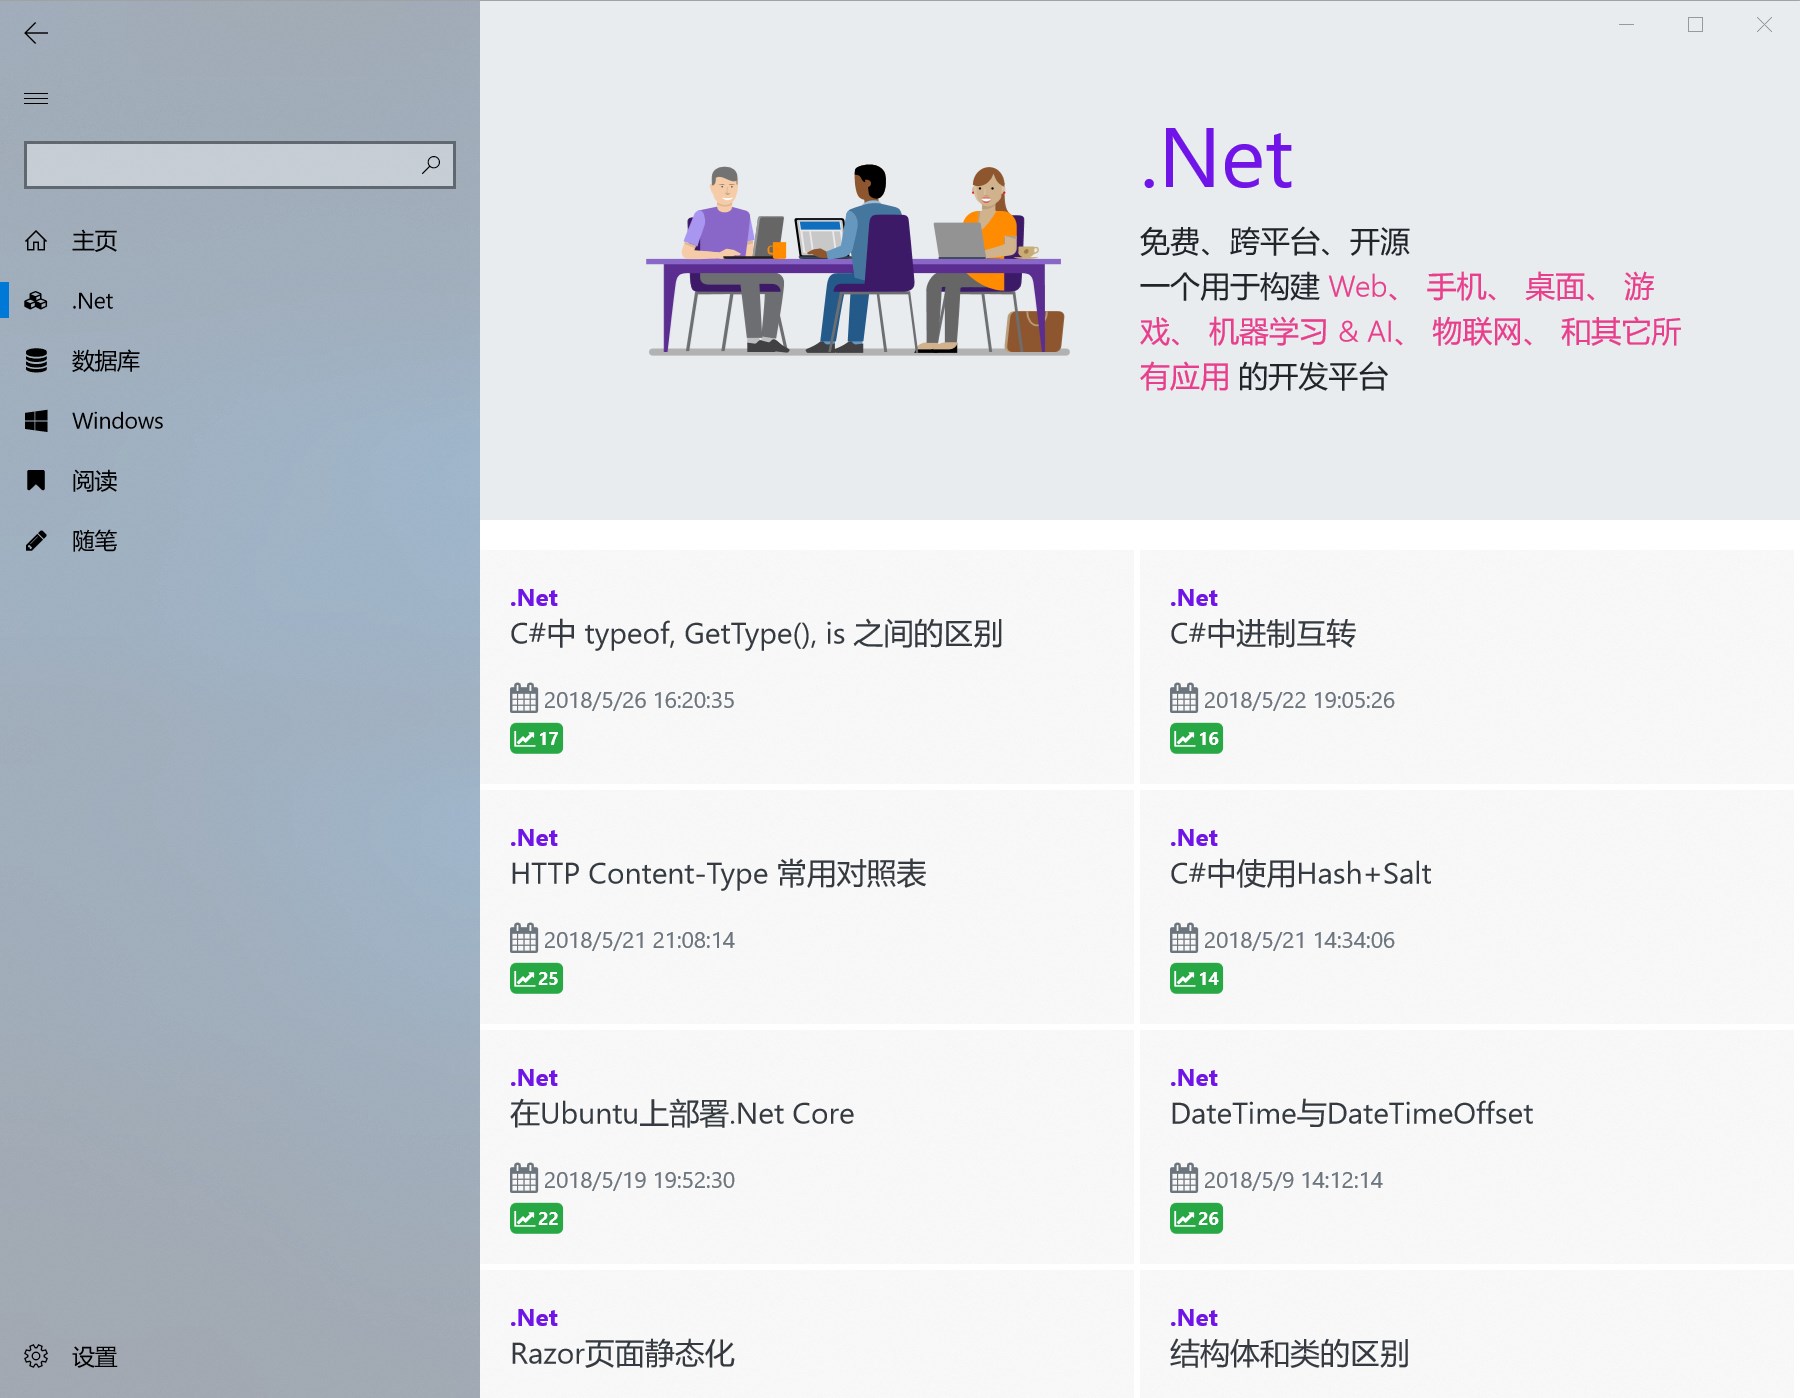Switch to Windows section
The height and width of the screenshot is (1398, 1800).
(x=240, y=421)
